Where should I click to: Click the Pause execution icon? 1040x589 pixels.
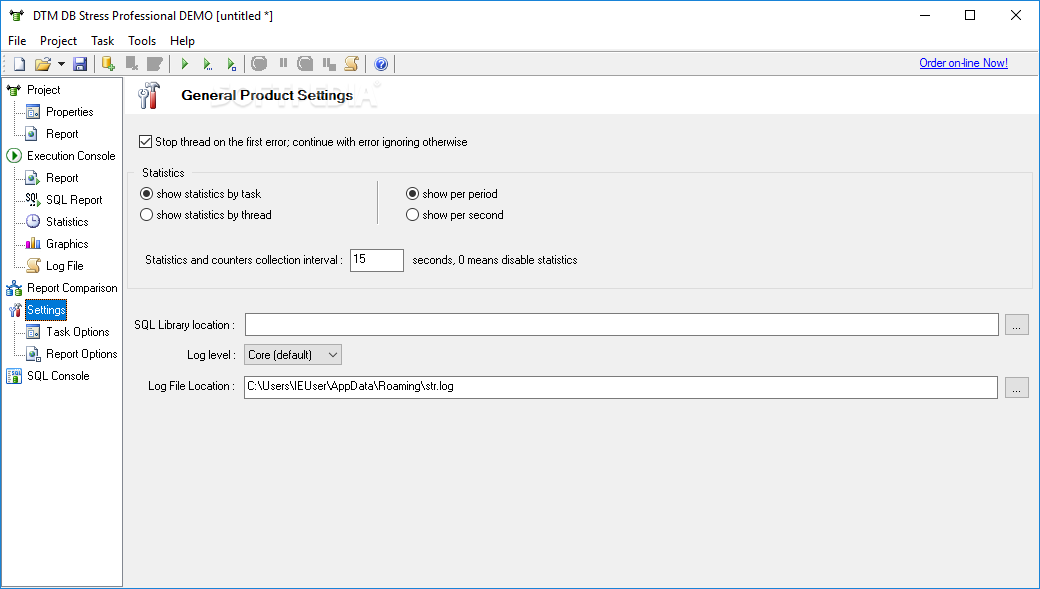click(283, 63)
